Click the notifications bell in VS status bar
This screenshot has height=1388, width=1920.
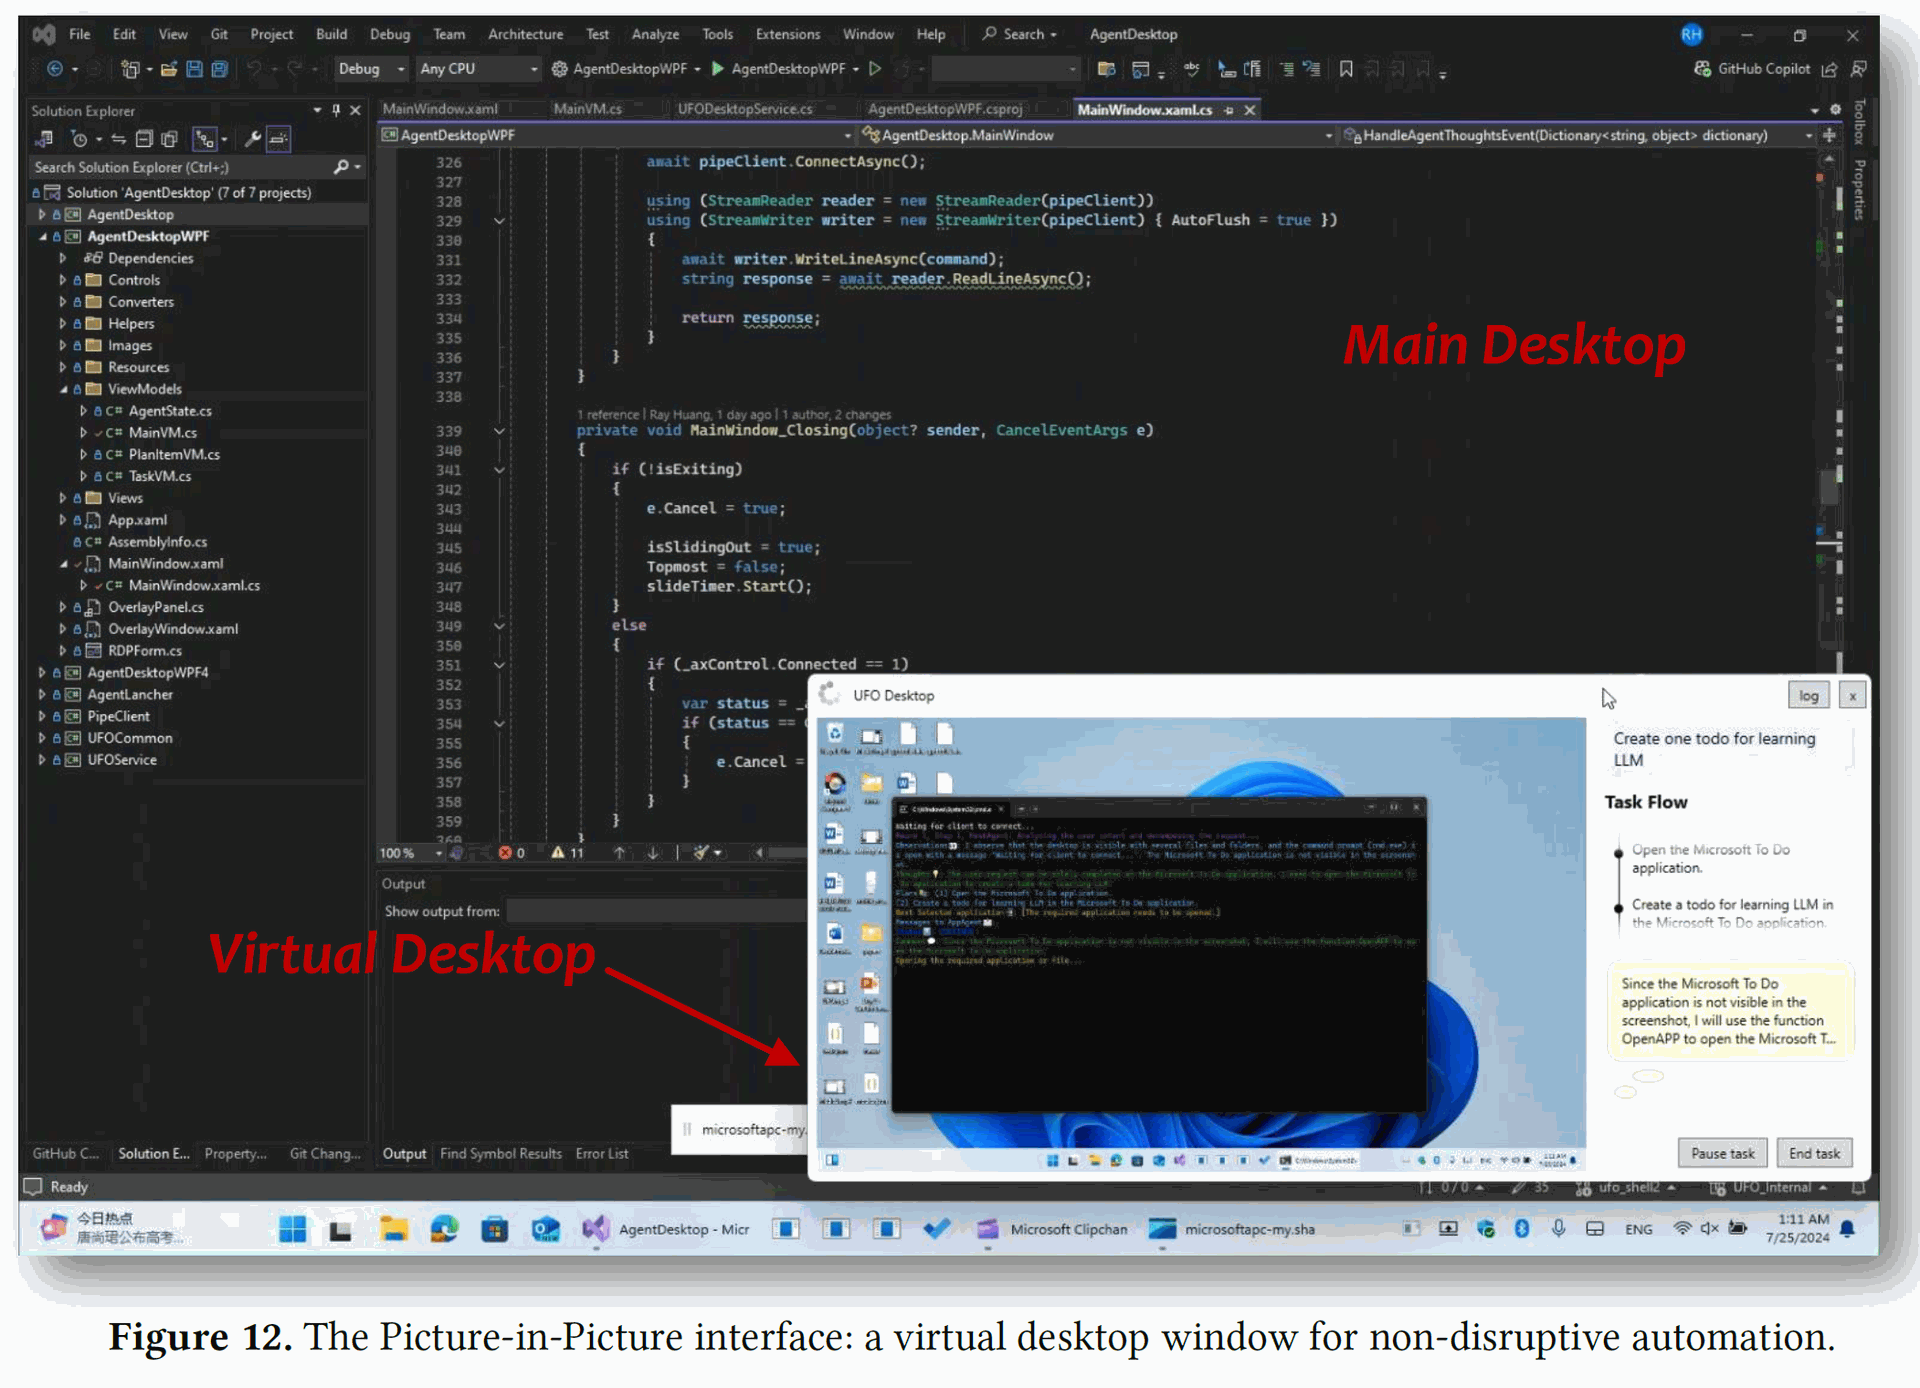coord(1859,1187)
